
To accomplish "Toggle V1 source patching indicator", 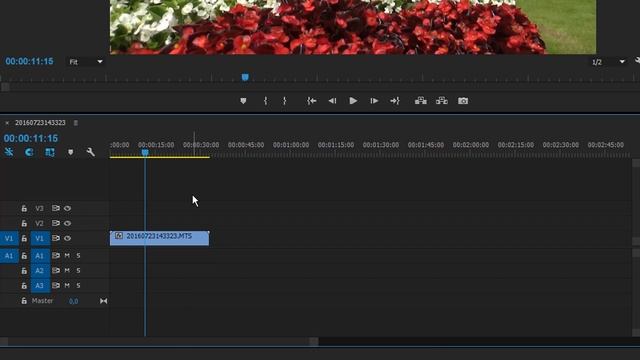I will 9,238.
